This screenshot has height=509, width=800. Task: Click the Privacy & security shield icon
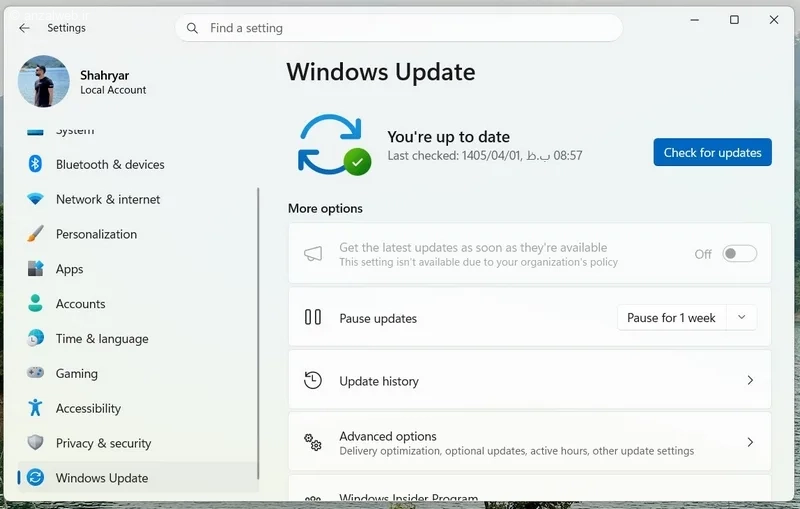tap(35, 442)
